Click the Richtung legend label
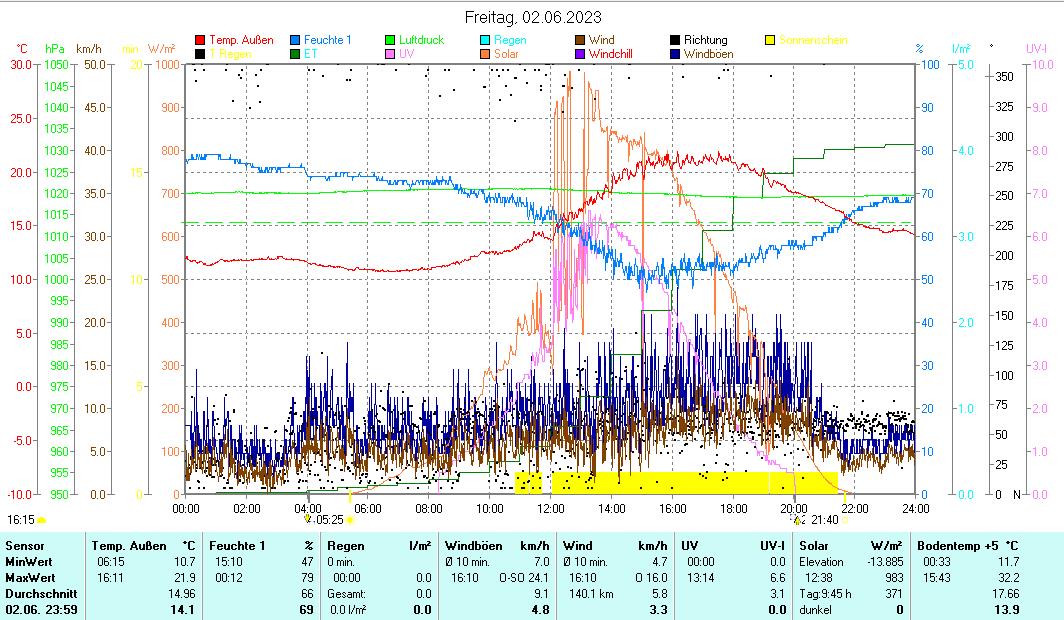This screenshot has width=1064, height=620. 706,40
